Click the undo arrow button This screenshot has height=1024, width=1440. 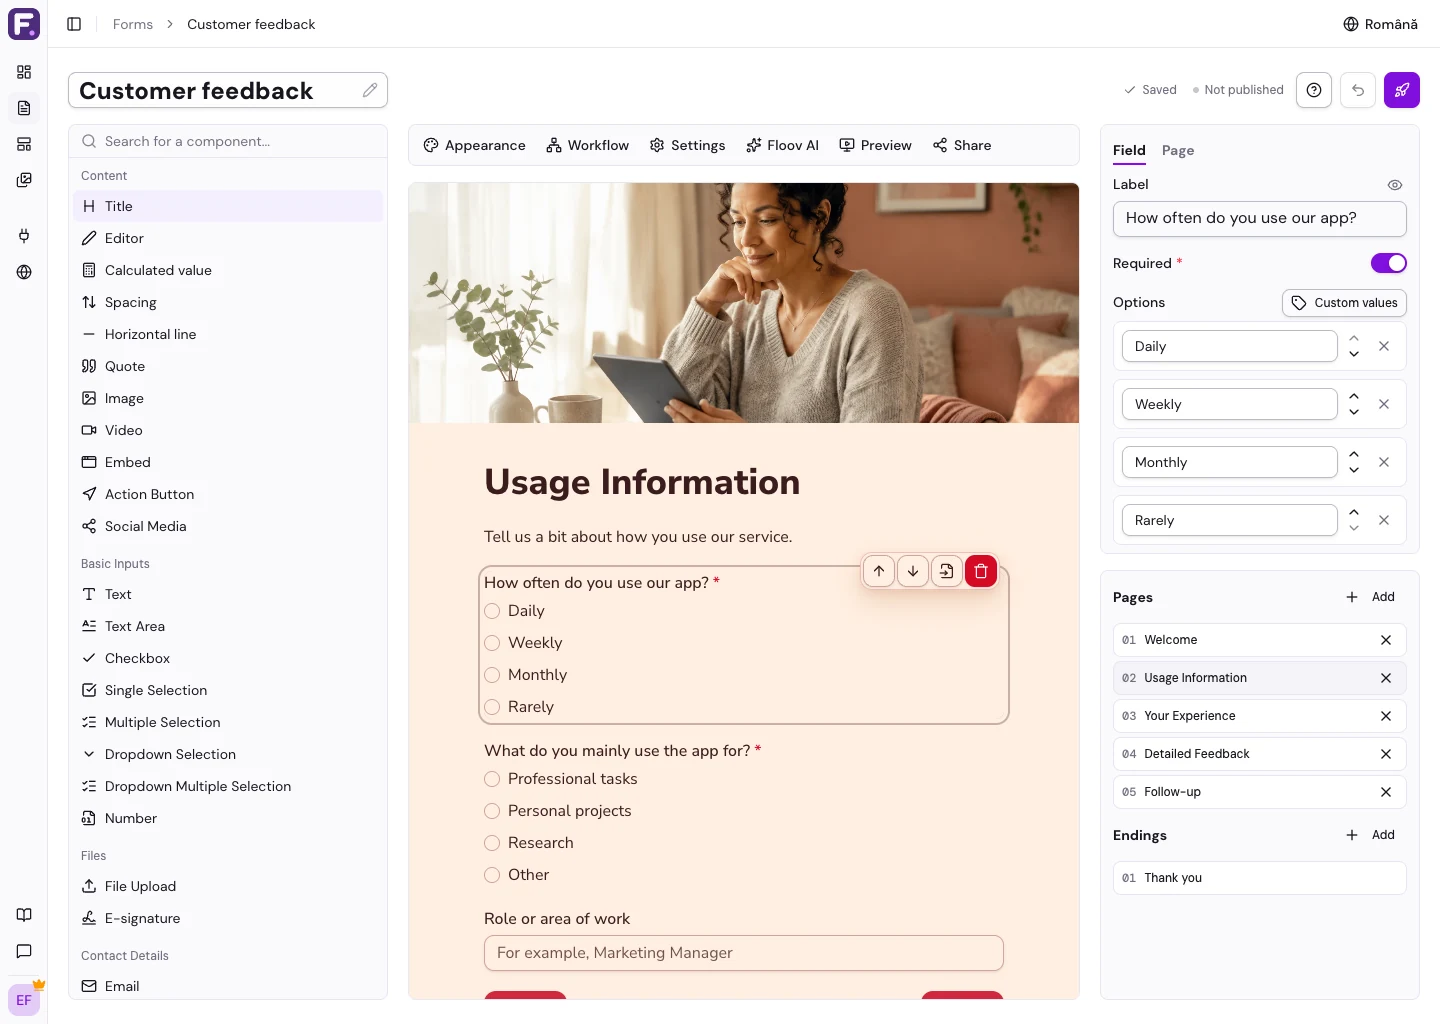[1358, 90]
